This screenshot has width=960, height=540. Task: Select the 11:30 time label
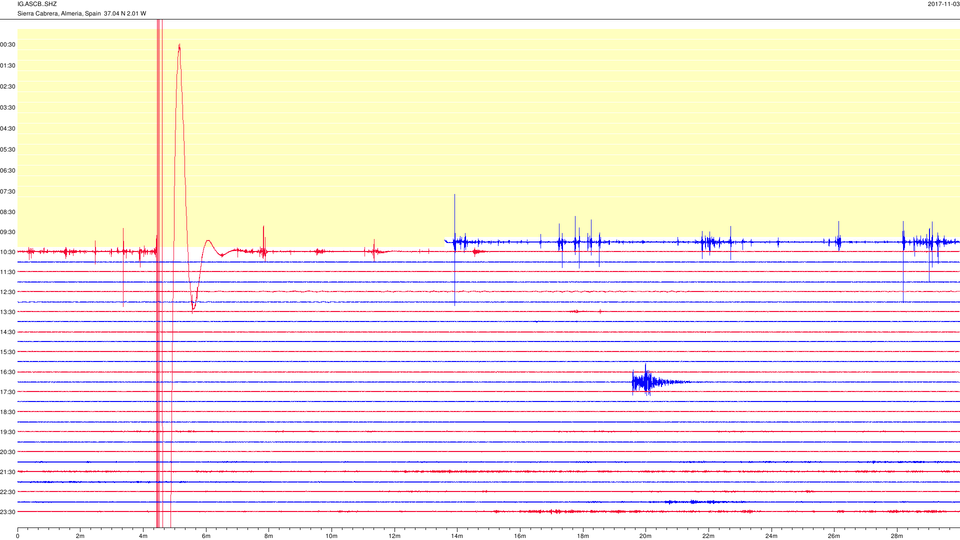[x=8, y=272]
